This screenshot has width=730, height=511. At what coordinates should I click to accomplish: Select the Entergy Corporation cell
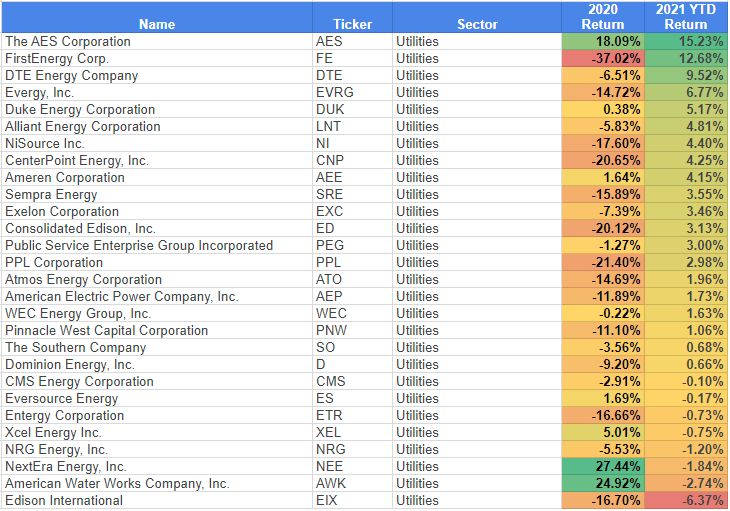(157, 416)
